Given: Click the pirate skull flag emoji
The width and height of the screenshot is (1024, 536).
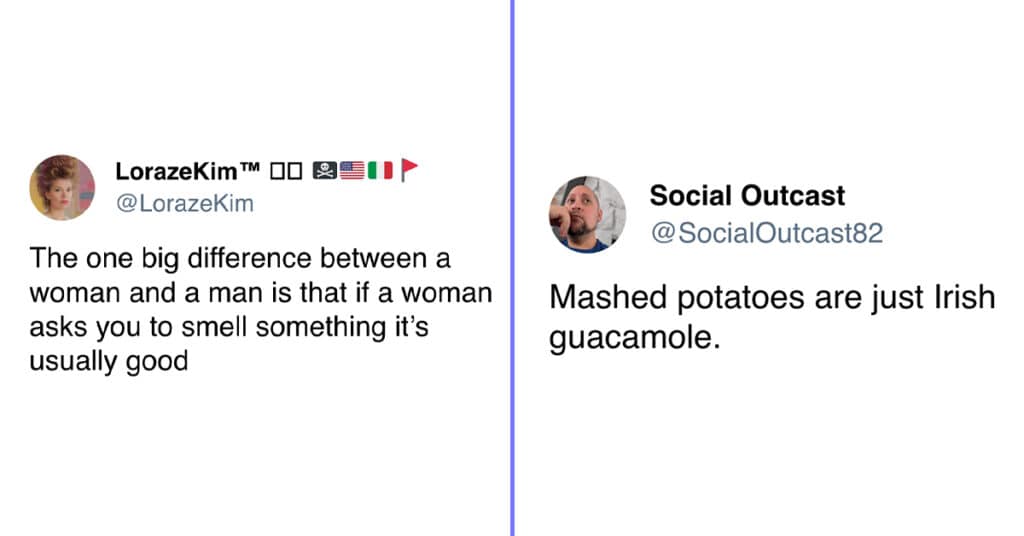Looking at the screenshot, I should 325,170.
